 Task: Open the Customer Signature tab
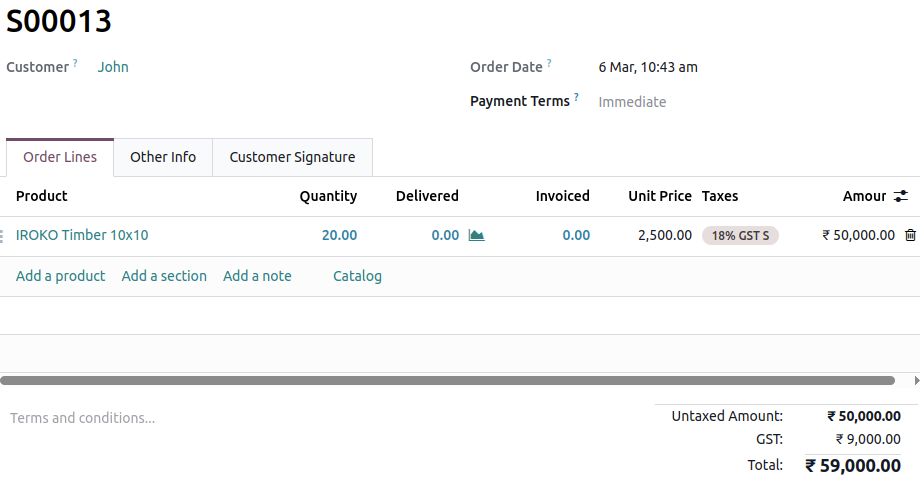pos(292,157)
